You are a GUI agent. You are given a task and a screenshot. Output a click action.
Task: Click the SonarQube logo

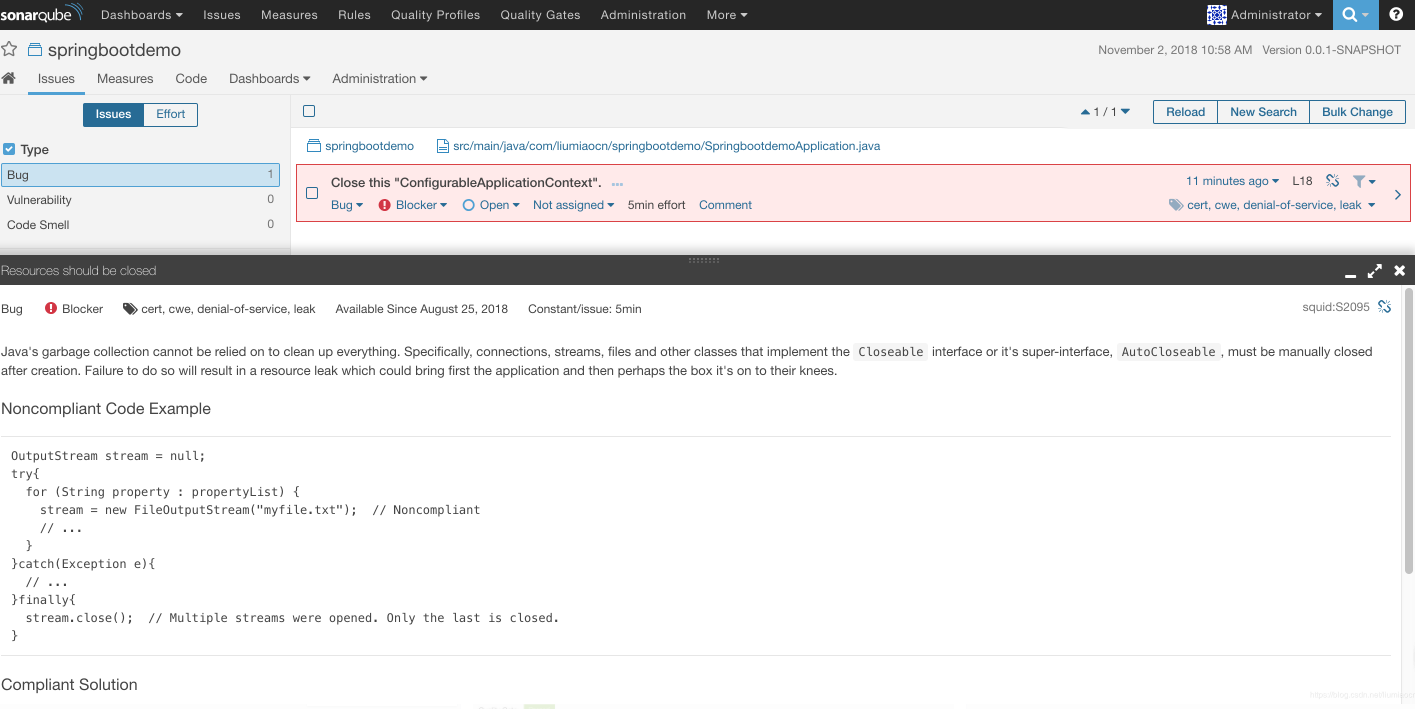(x=43, y=15)
